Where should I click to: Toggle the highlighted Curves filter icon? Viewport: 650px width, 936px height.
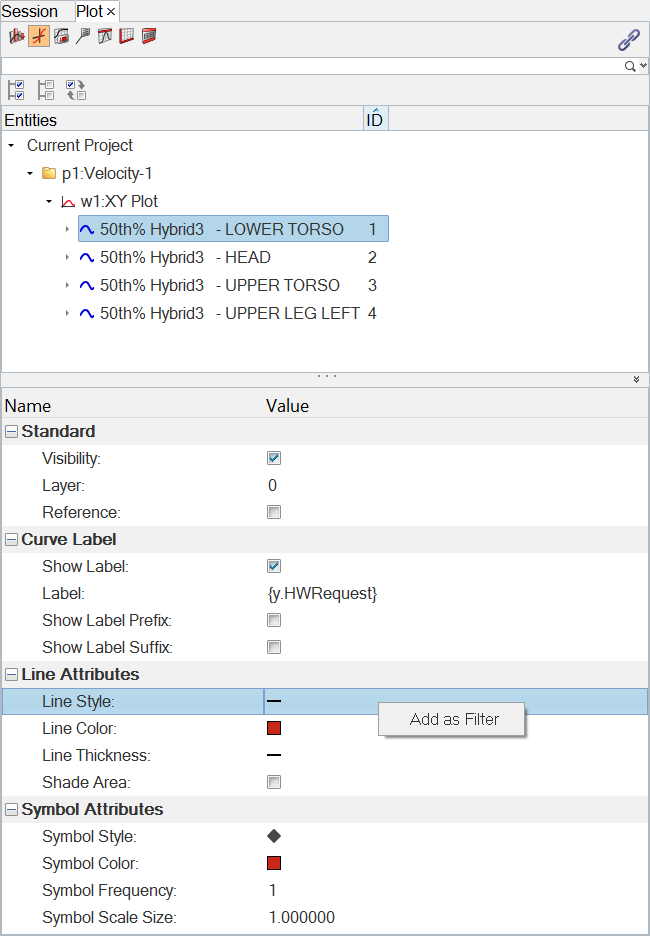(38, 37)
